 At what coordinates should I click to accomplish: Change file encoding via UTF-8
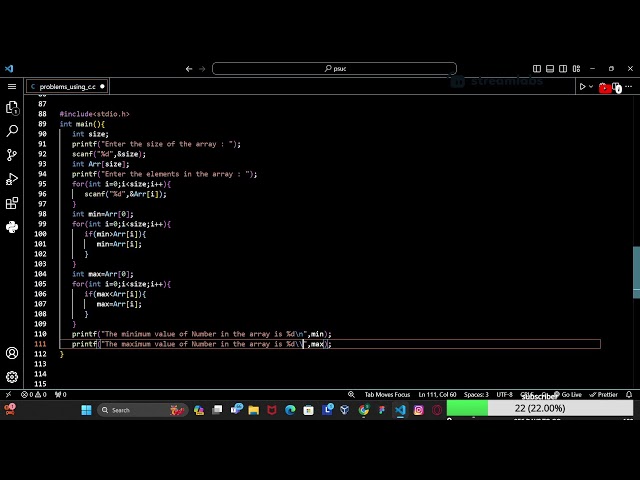[504, 394]
